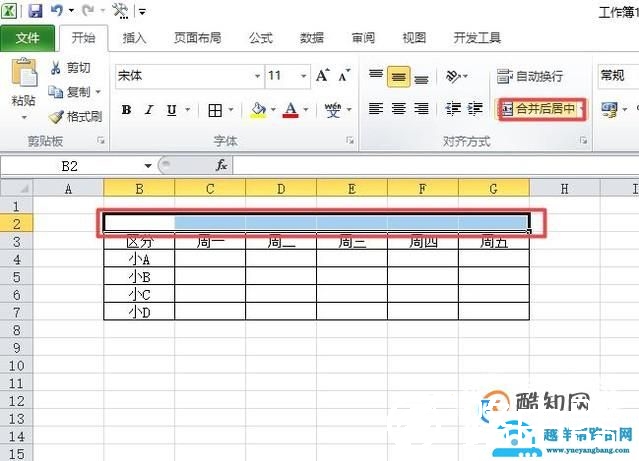Click the formula bar input area

[436, 166]
